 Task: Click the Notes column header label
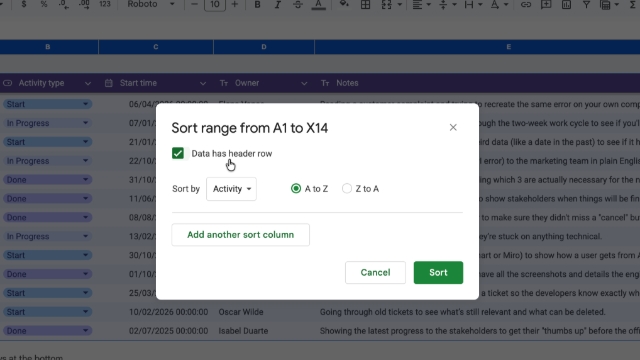click(347, 83)
